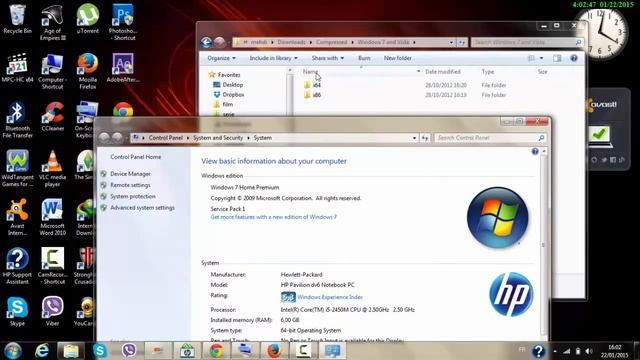The width and height of the screenshot is (640, 360).
Task: Select Dropbox in the Favorites list
Action: [229, 94]
